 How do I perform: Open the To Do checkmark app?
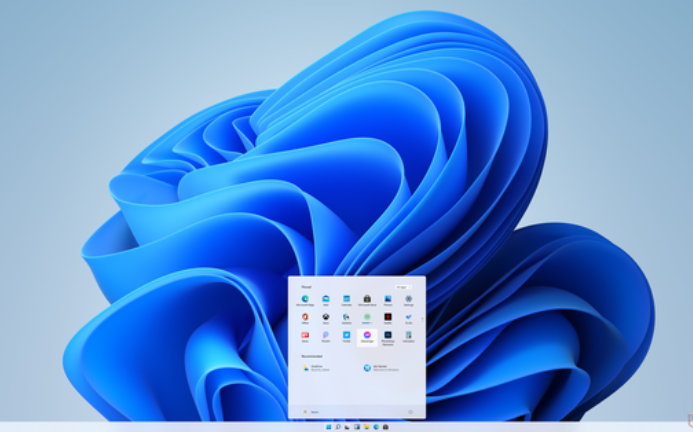(x=408, y=319)
